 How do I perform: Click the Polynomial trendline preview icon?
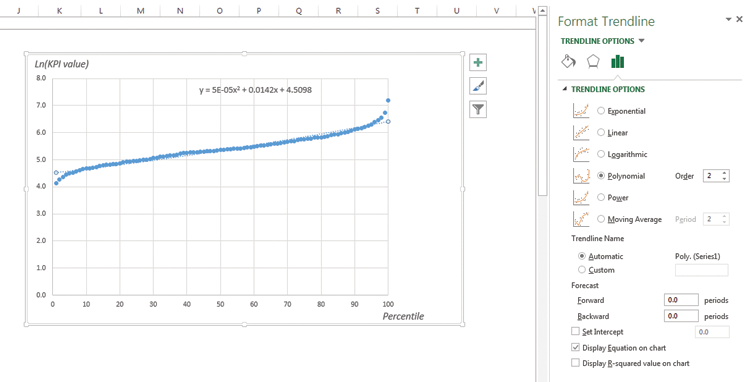581,176
